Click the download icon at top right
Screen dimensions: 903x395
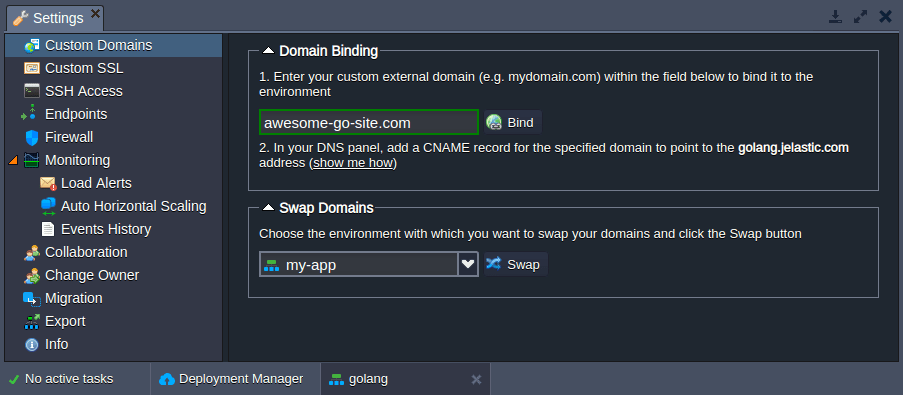tap(836, 17)
